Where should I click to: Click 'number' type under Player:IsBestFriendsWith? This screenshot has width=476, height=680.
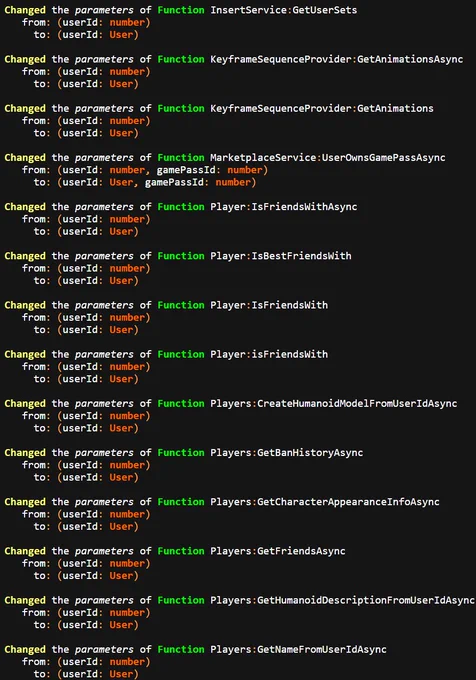tap(127, 268)
